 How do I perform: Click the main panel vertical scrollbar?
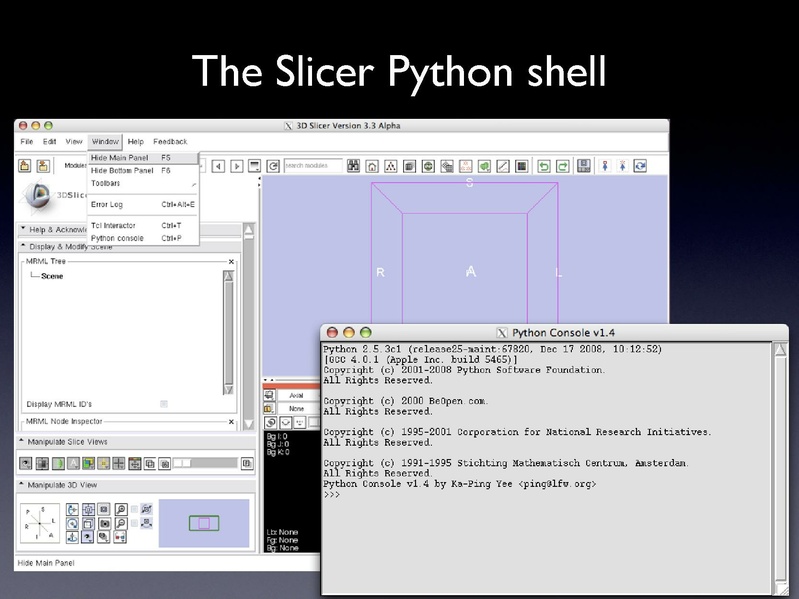(249, 326)
